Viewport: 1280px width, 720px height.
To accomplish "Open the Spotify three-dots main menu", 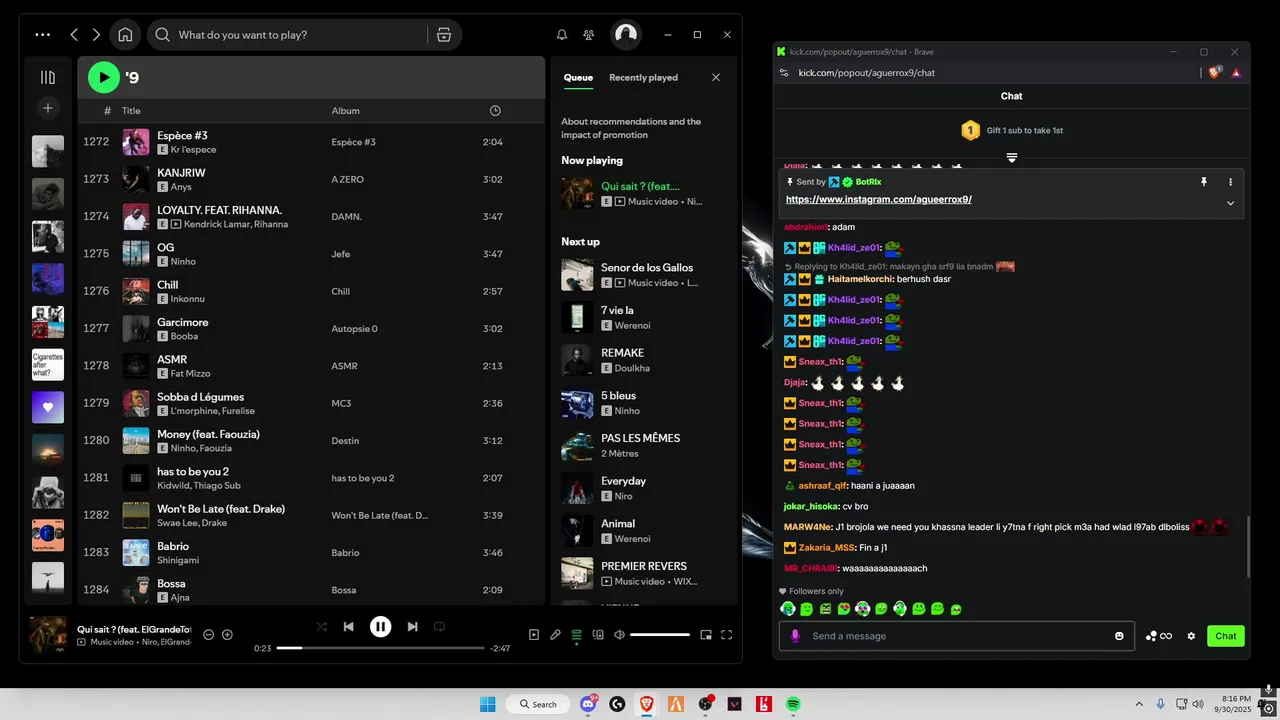I will pos(42,34).
